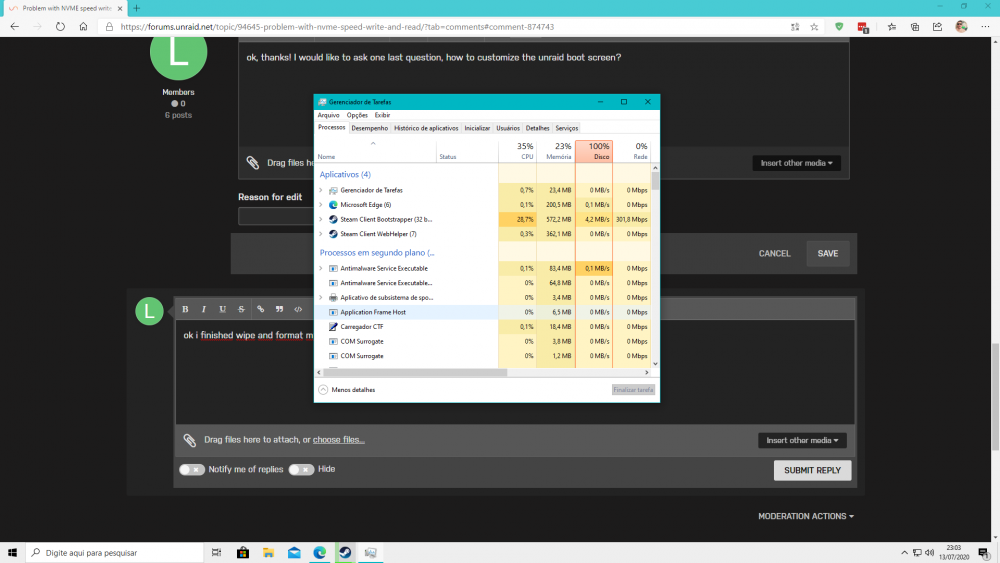Click the Strikethrough formatting icon
Image resolution: width=1000 pixels, height=563 pixels.
click(241, 309)
